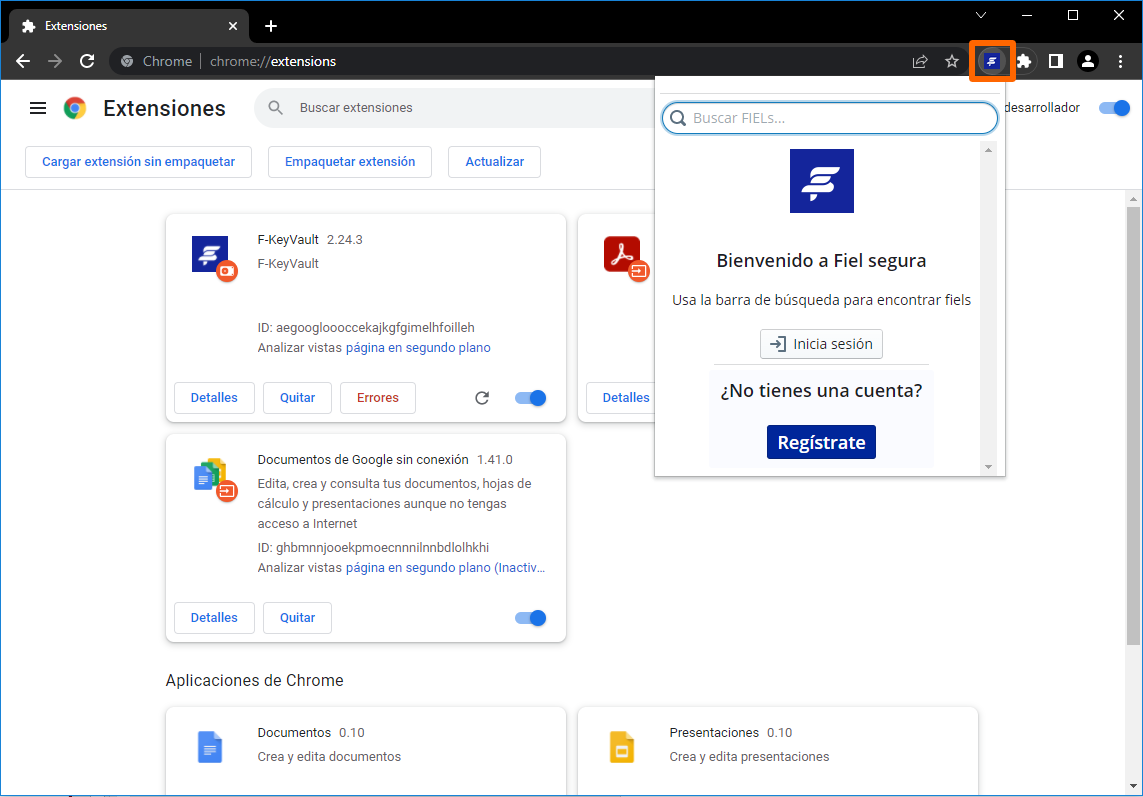Click the Actualizar button

click(x=494, y=162)
